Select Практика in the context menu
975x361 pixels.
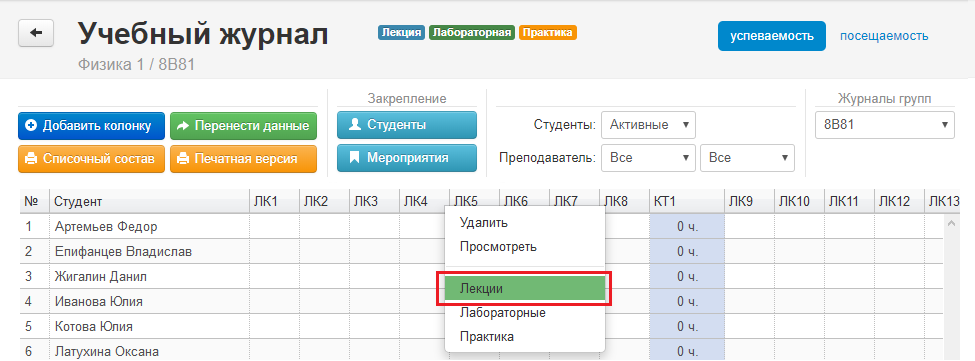pos(525,337)
